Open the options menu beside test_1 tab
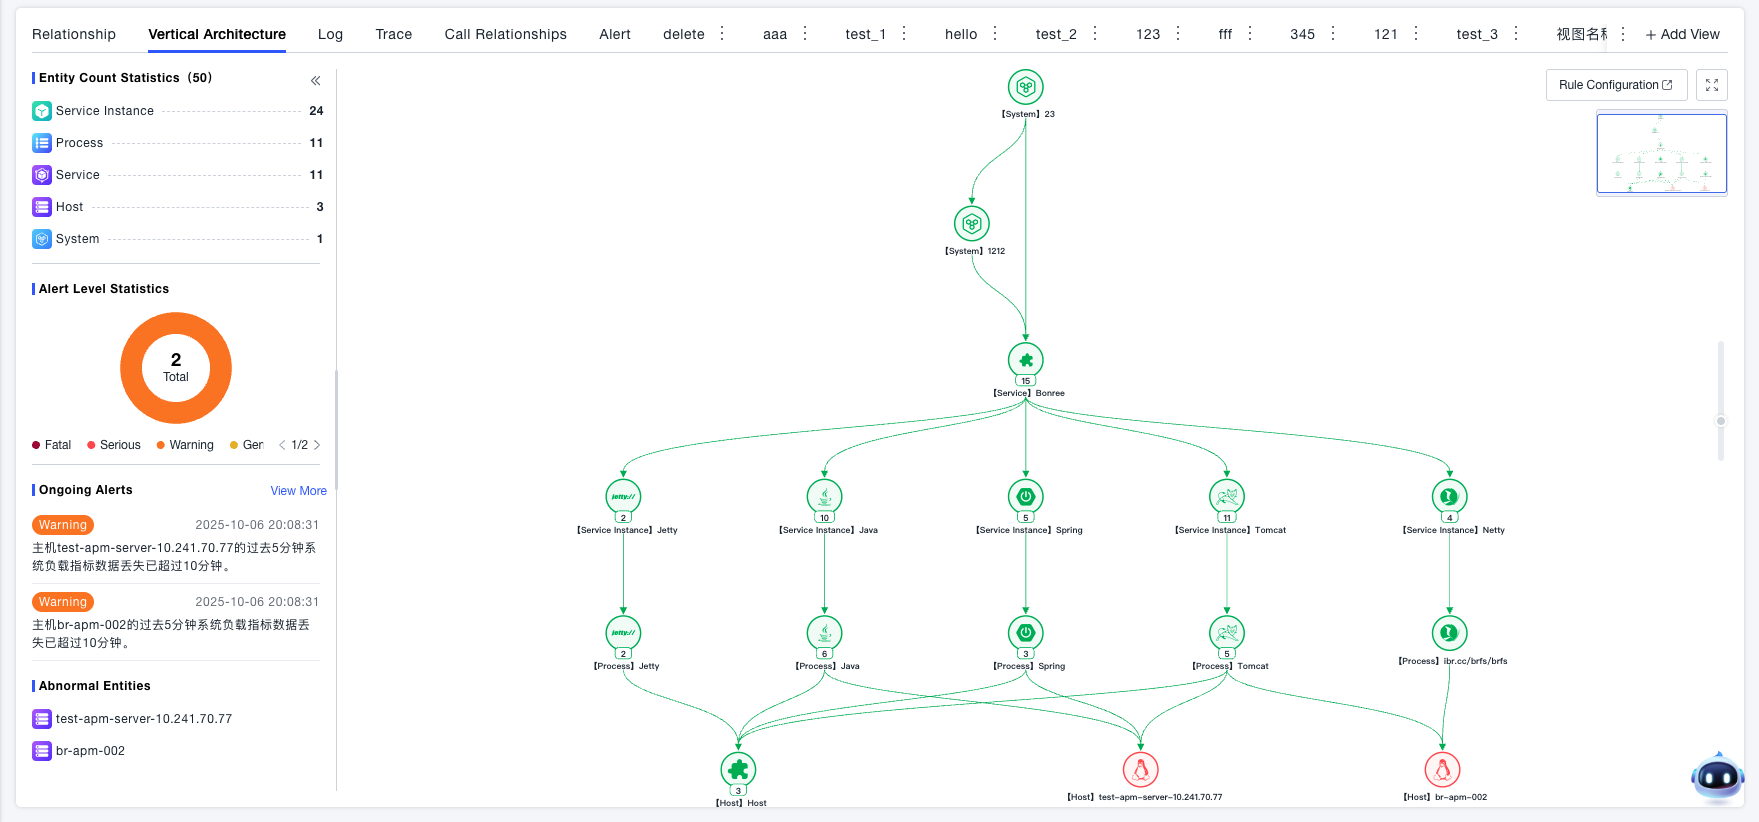 point(904,34)
